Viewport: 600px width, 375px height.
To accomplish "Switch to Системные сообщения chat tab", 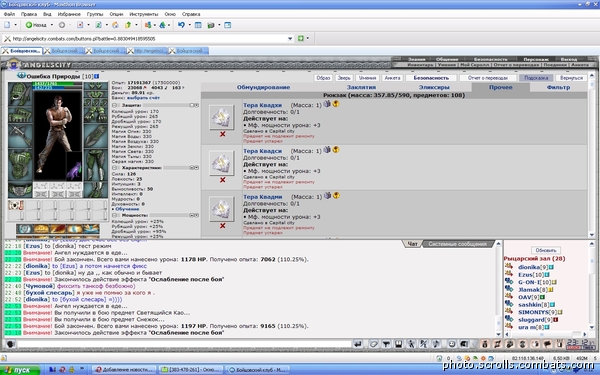I will pyautogui.click(x=457, y=244).
